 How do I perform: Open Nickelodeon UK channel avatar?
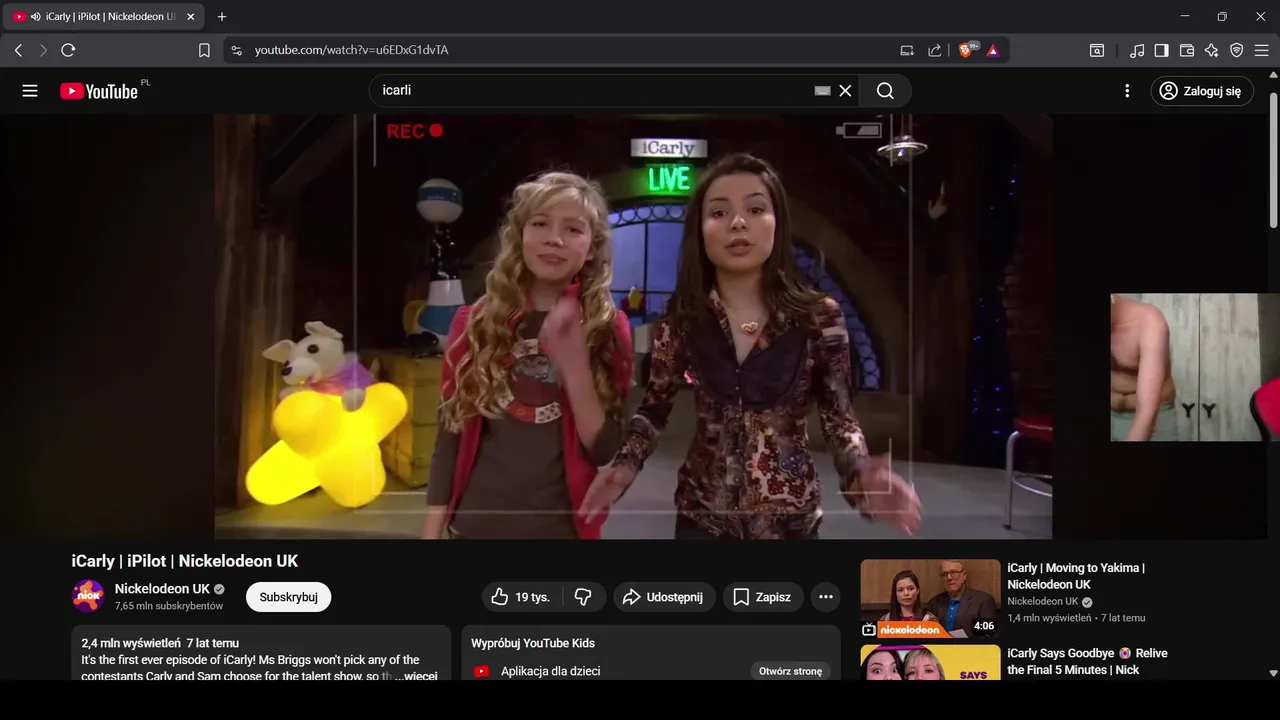click(x=88, y=596)
